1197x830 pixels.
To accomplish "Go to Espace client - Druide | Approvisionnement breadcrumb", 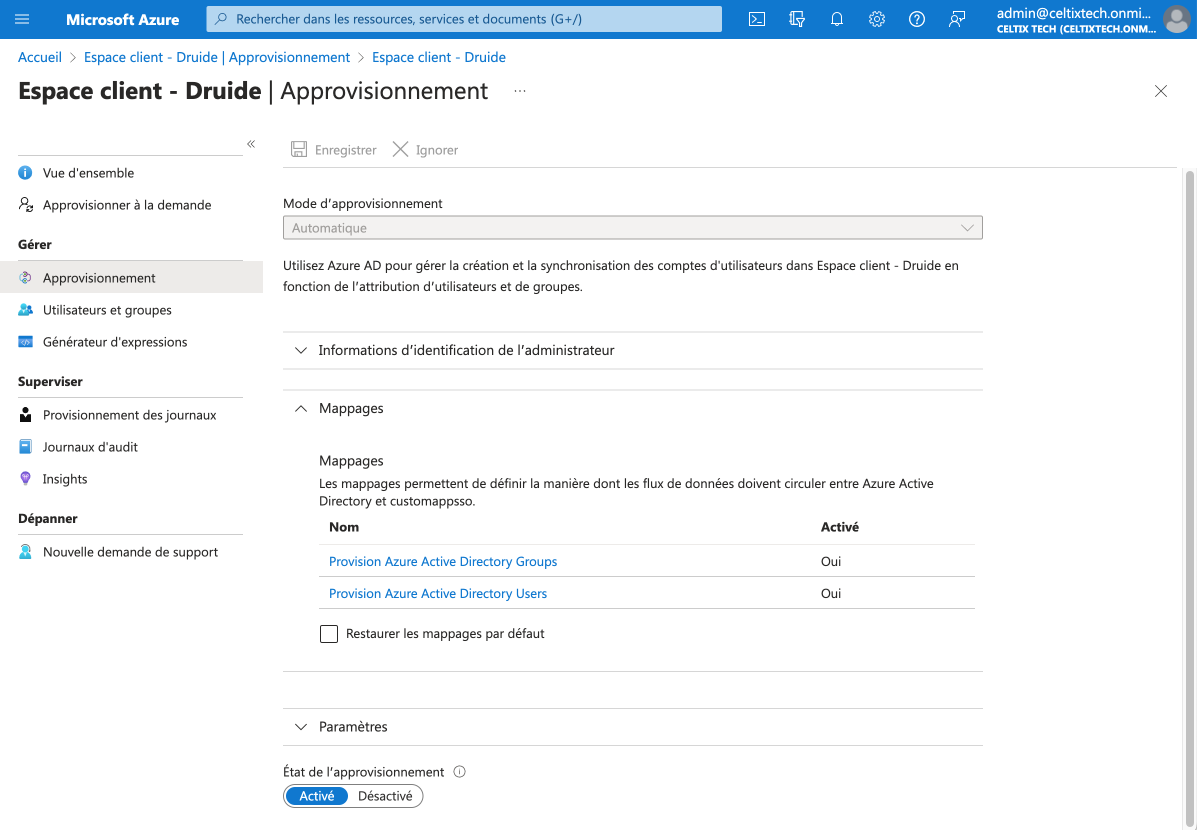I will point(217,57).
